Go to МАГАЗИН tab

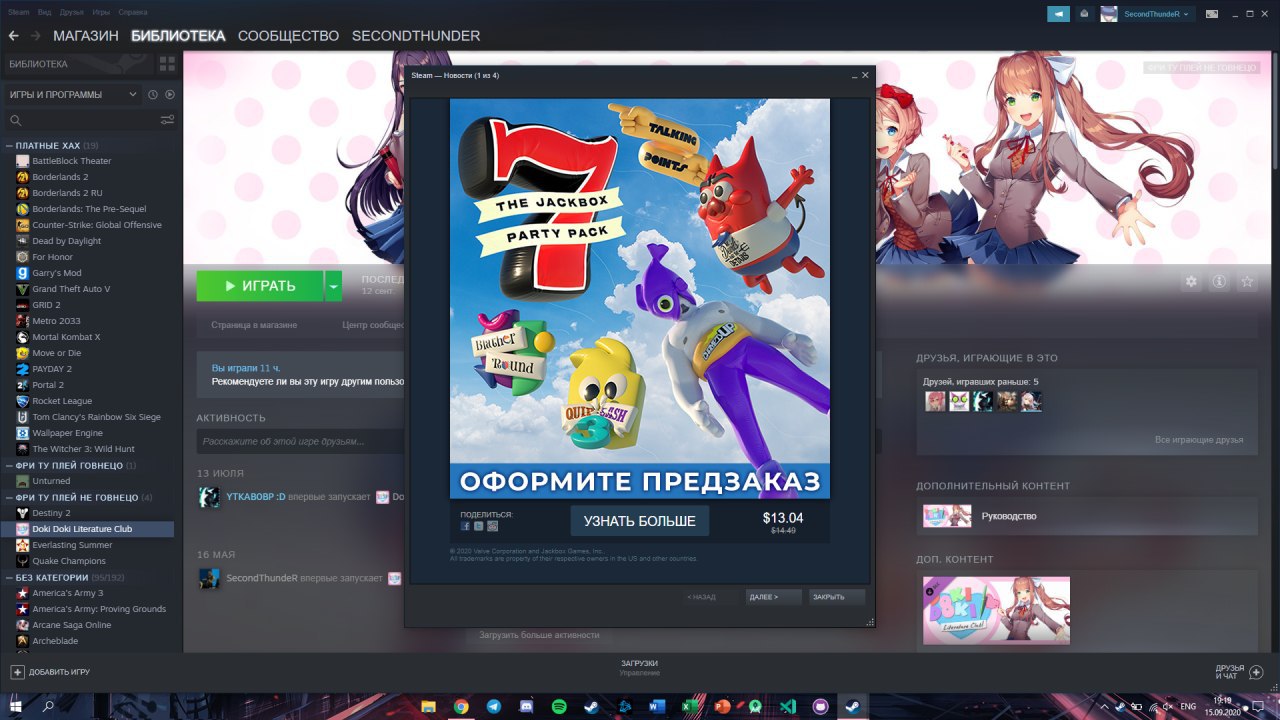coord(86,36)
